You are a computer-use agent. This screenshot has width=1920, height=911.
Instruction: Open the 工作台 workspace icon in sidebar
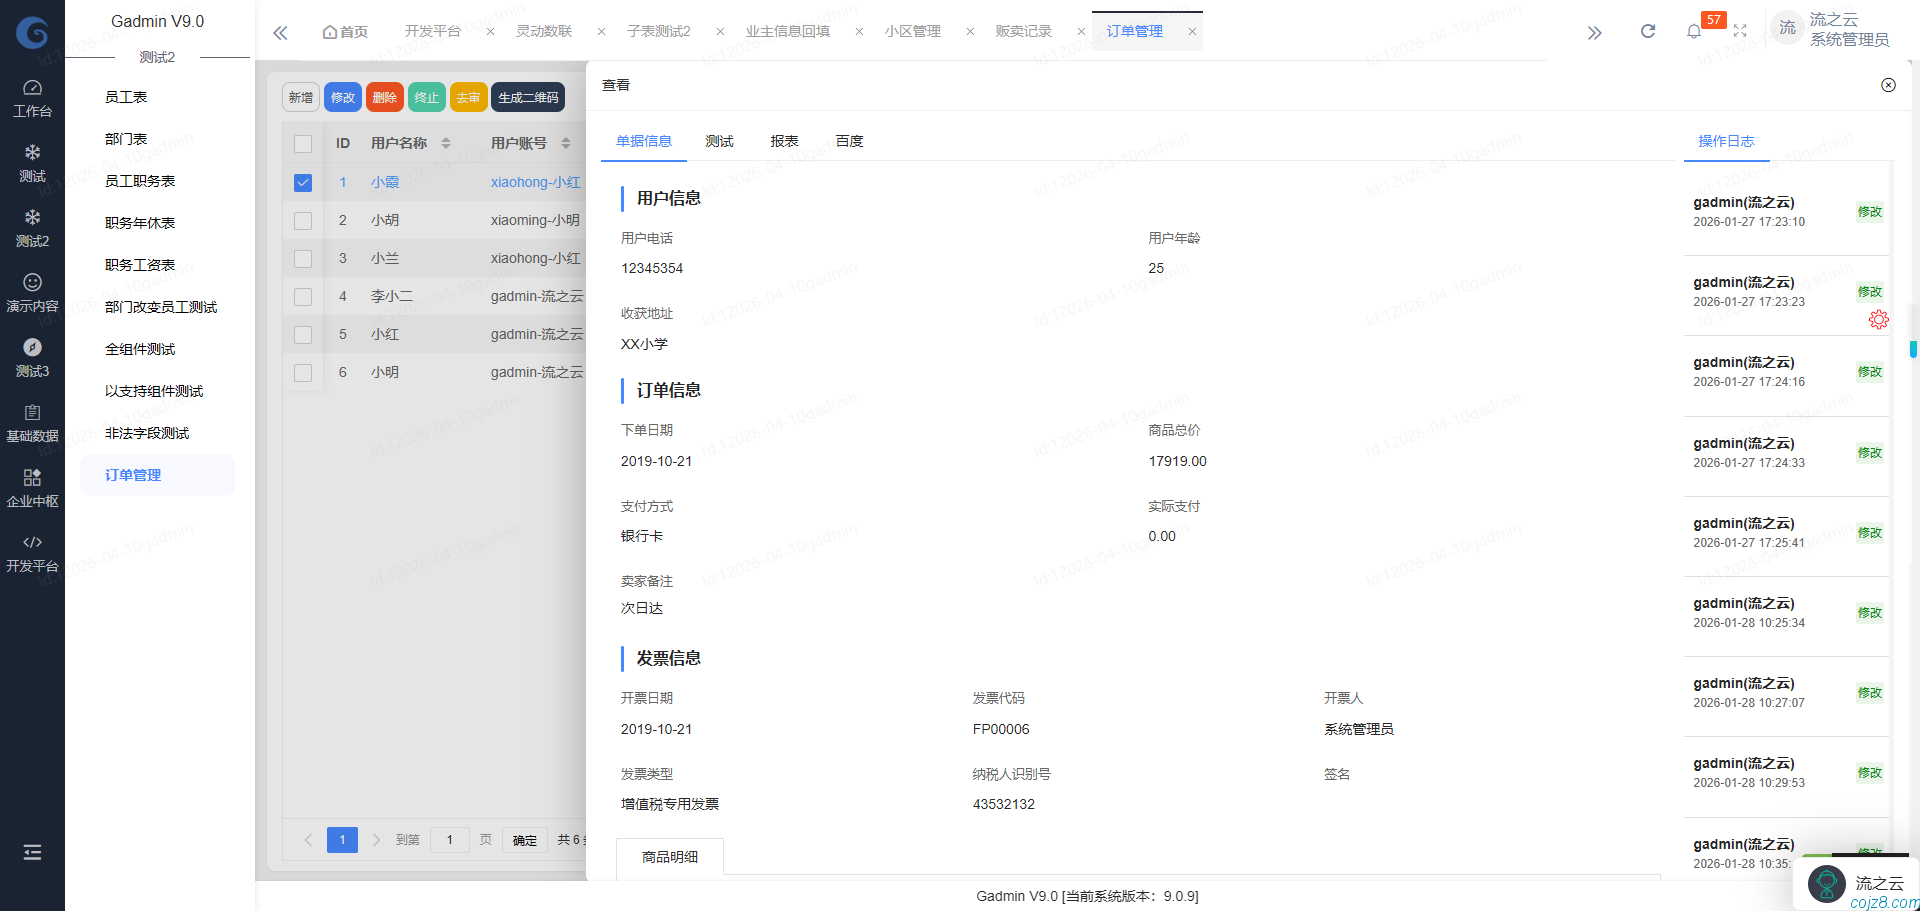(33, 95)
